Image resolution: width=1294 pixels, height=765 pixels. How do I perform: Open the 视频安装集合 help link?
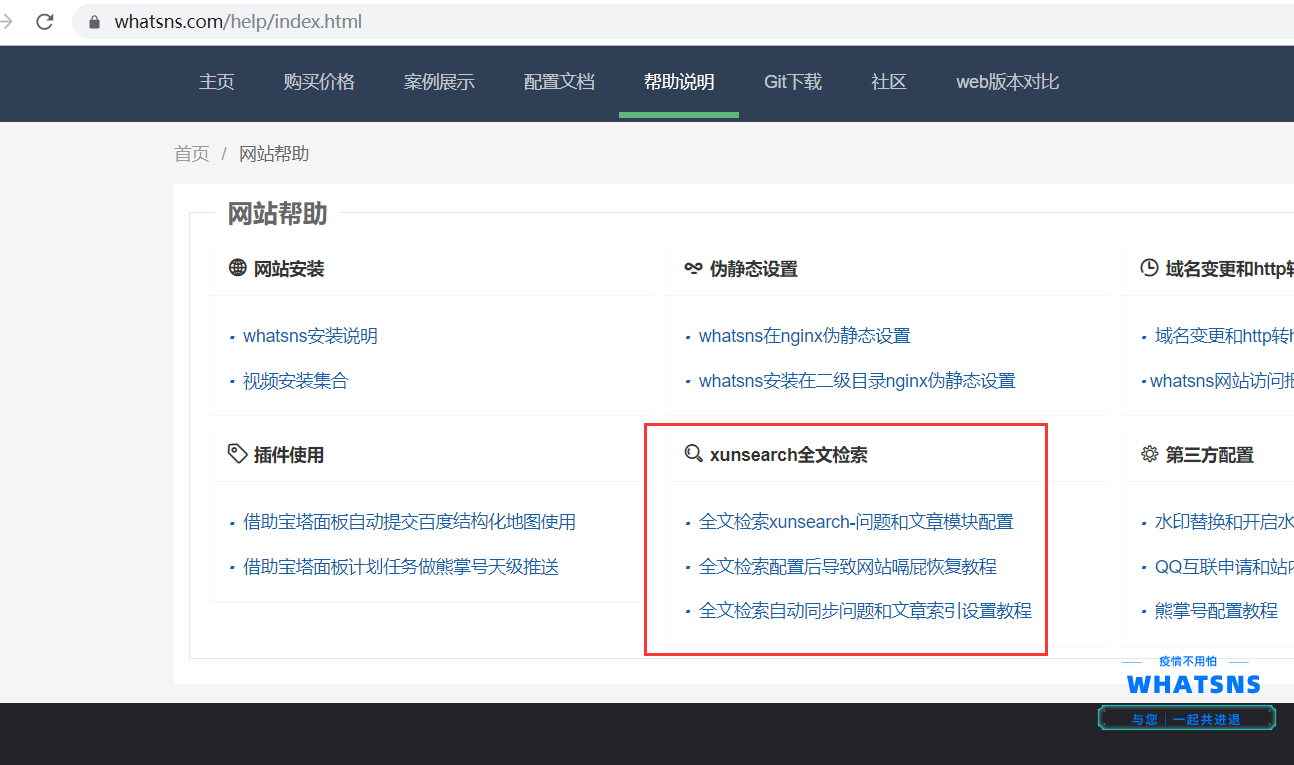[295, 381]
